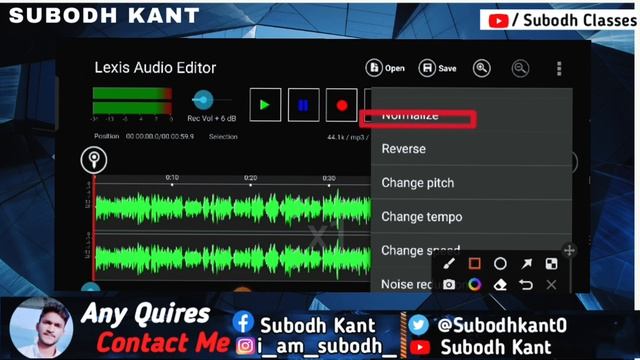640x360 pixels.
Task: Click the YouTube Subodh Classes badge
Action: (x=559, y=20)
